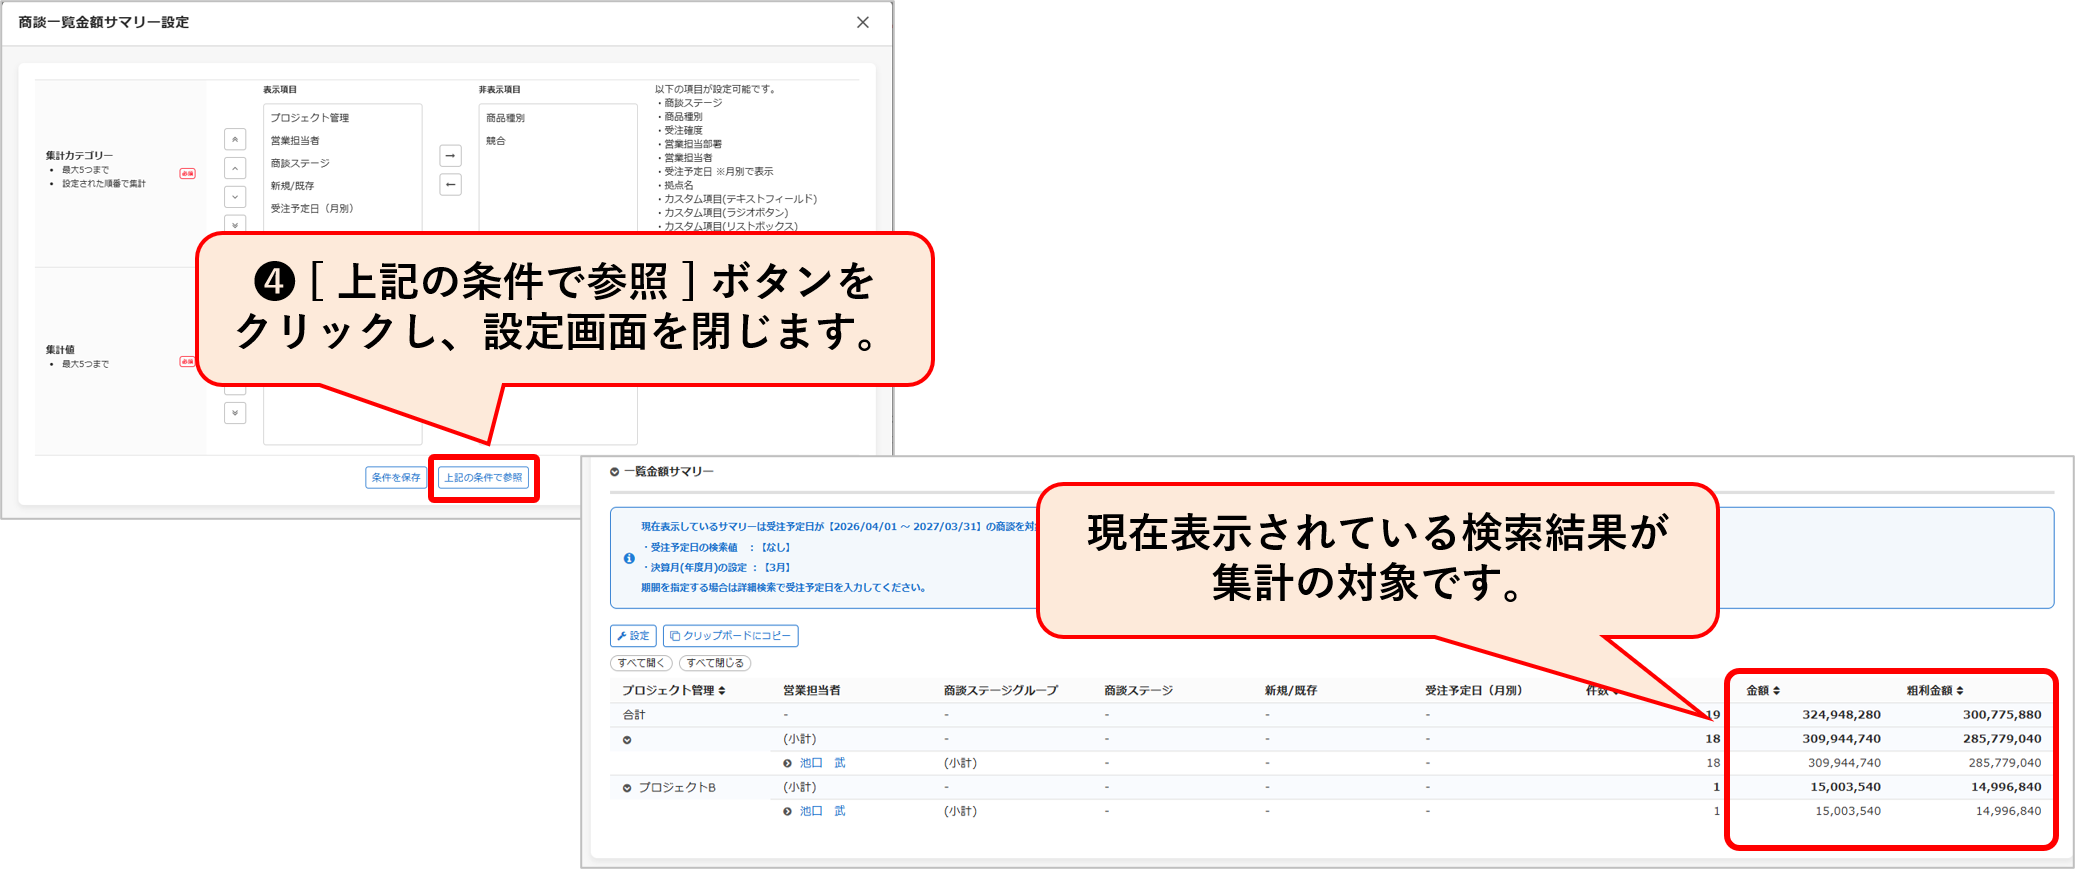Click プロジェクトB label in summary table
The height and width of the screenshot is (869, 2075).
(677, 788)
